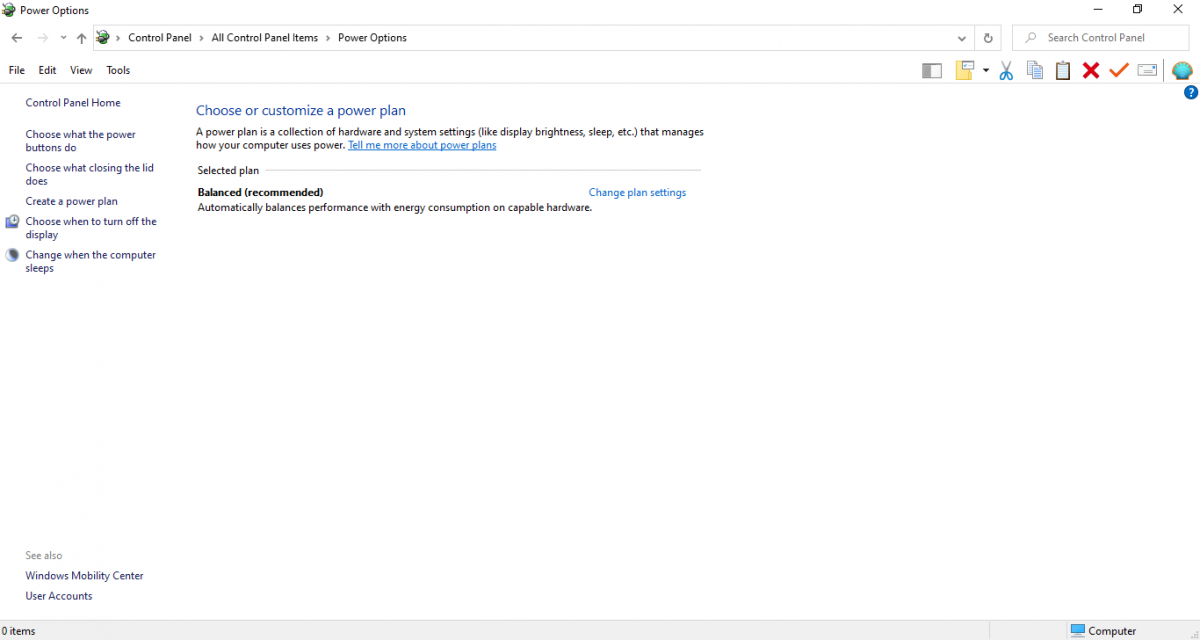The height and width of the screenshot is (640, 1200).
Task: Click the search magnifier icon
Action: point(1031,38)
